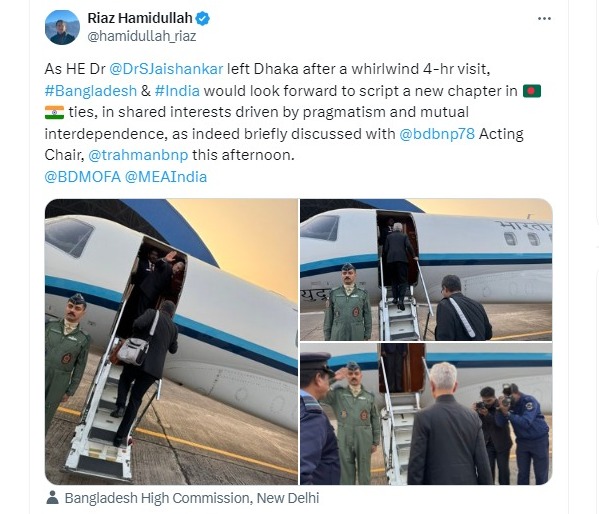Viewport: 599px width, 514px height.
Task: Open the @bdbnp78 mention
Action: (437, 134)
